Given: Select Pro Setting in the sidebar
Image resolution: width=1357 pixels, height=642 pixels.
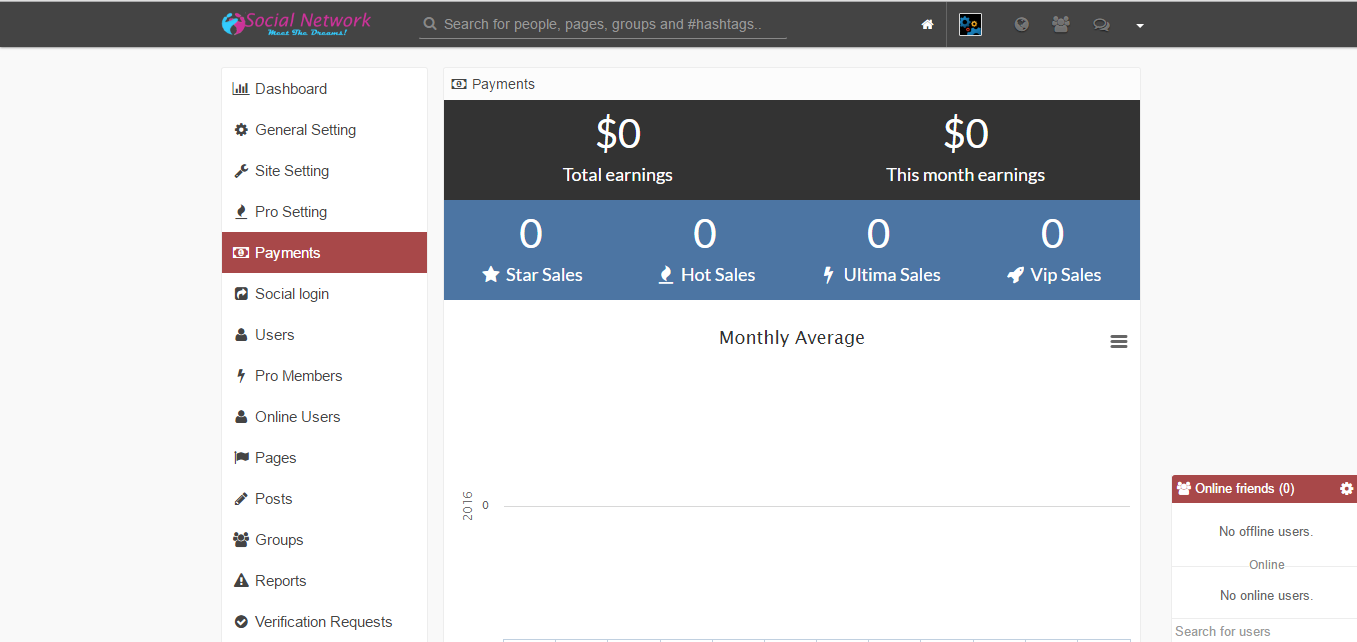Looking at the screenshot, I should tap(290, 212).
